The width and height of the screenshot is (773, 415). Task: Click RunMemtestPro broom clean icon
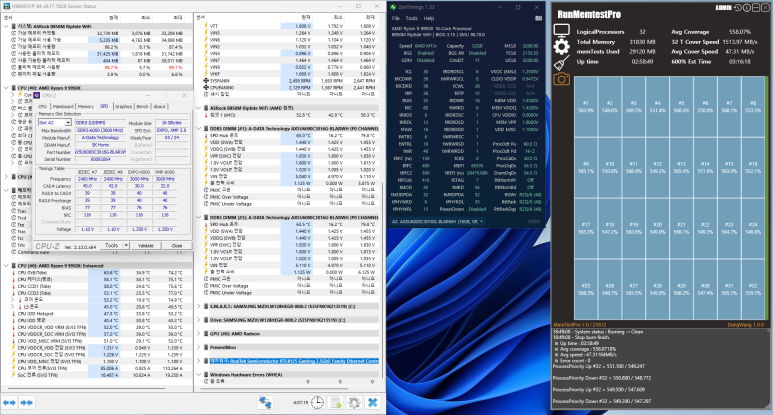click(562, 63)
